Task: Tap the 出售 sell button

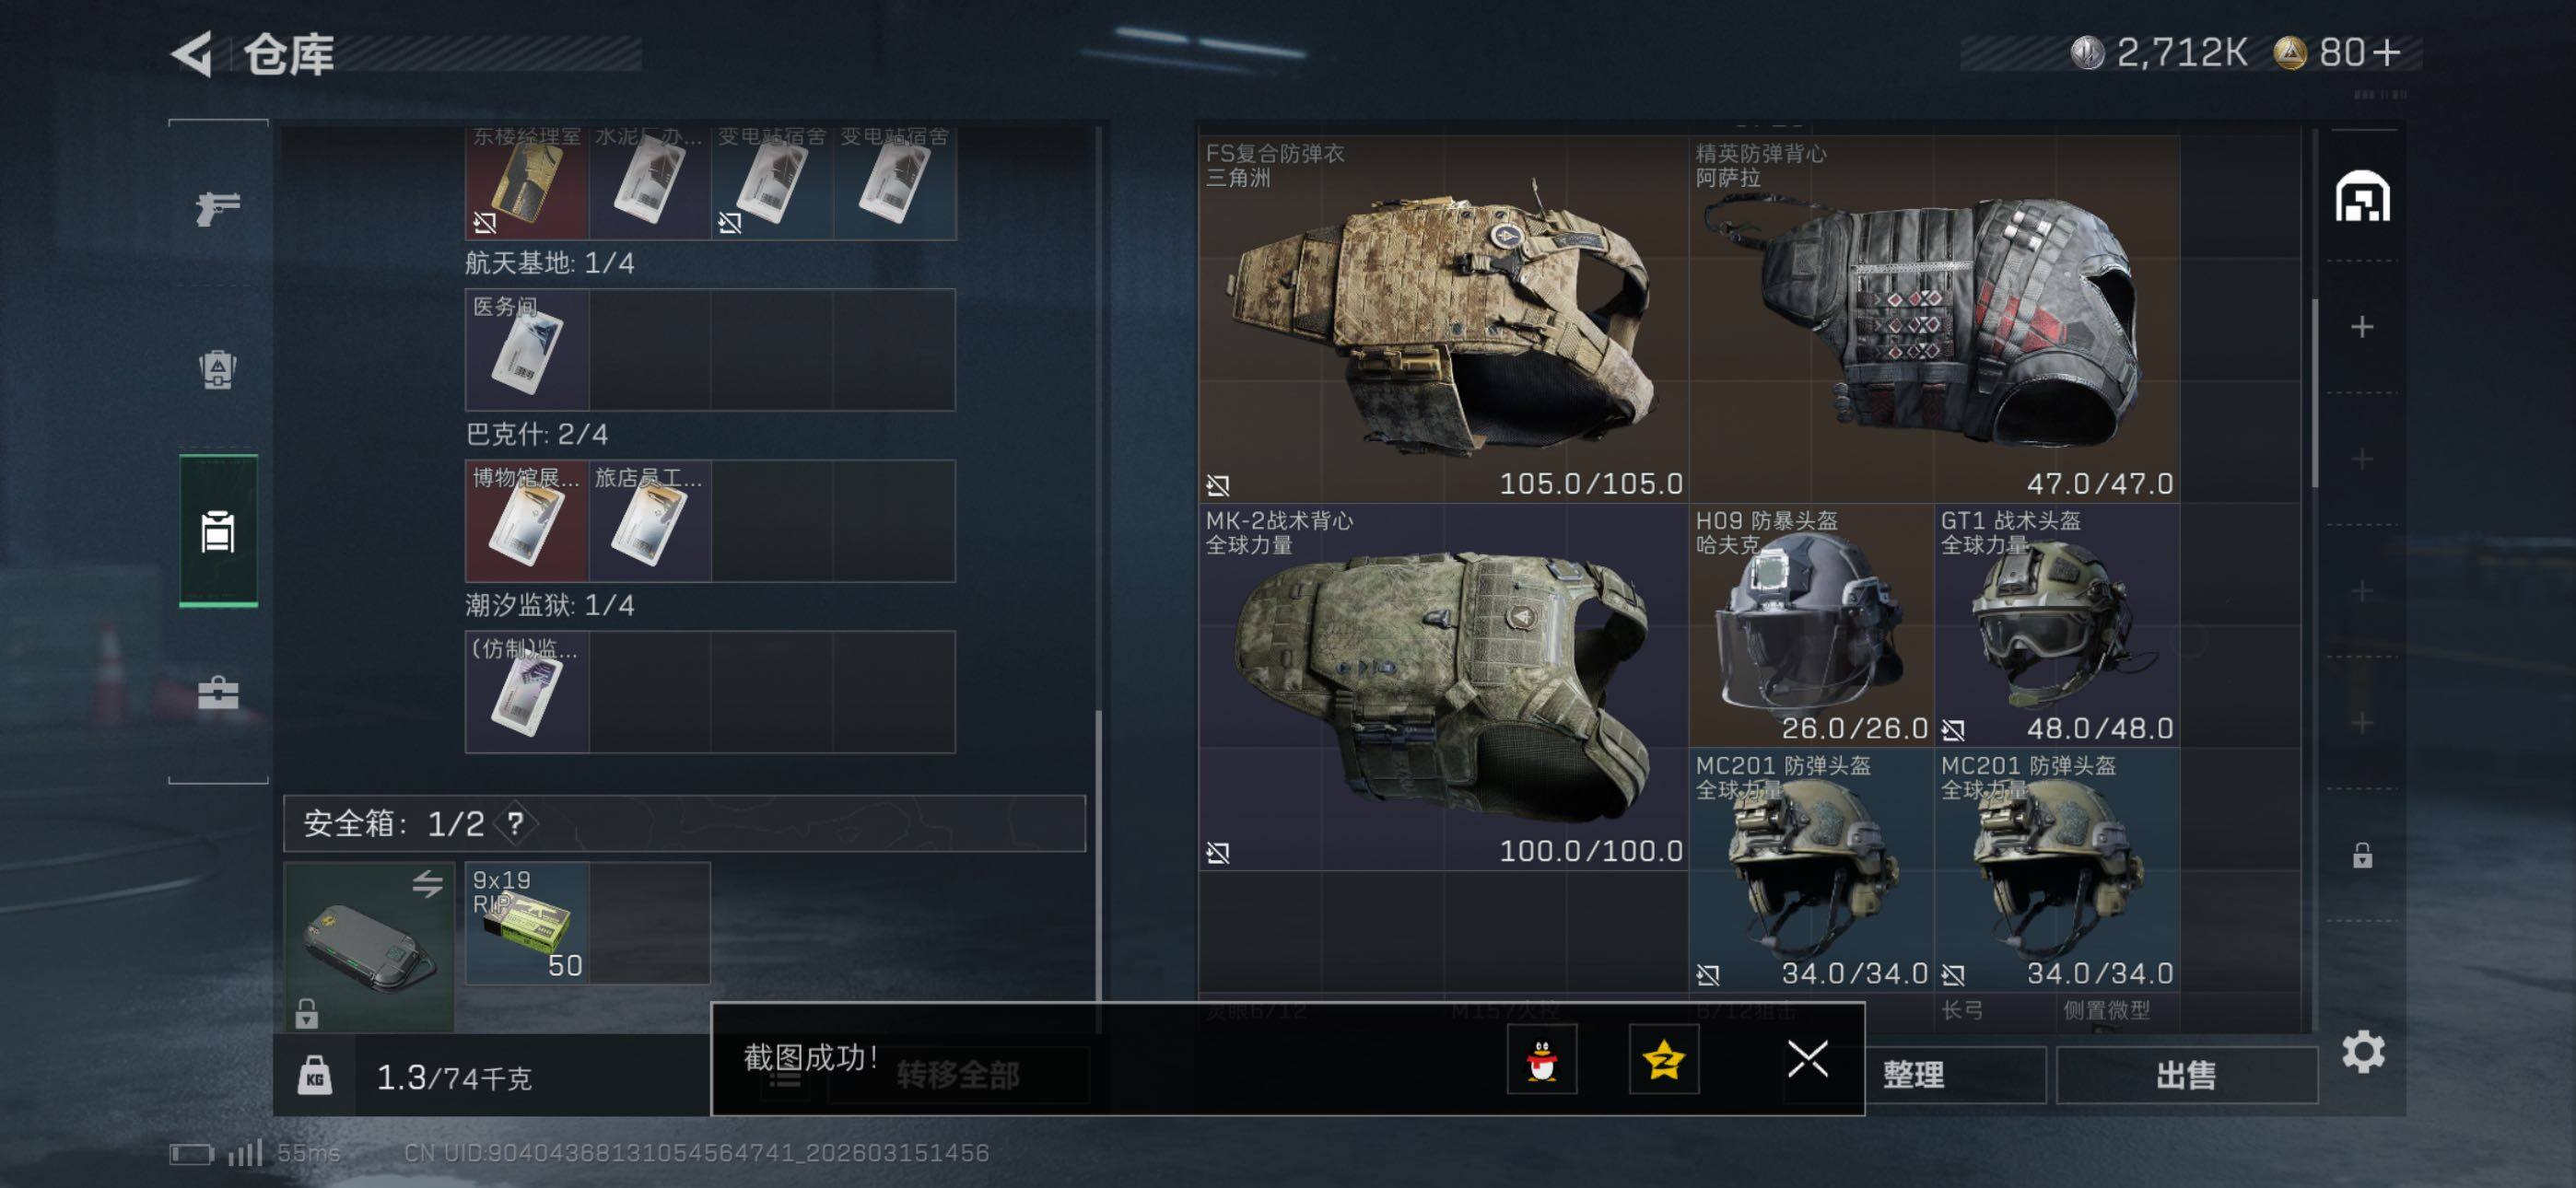Action: 2186,1075
